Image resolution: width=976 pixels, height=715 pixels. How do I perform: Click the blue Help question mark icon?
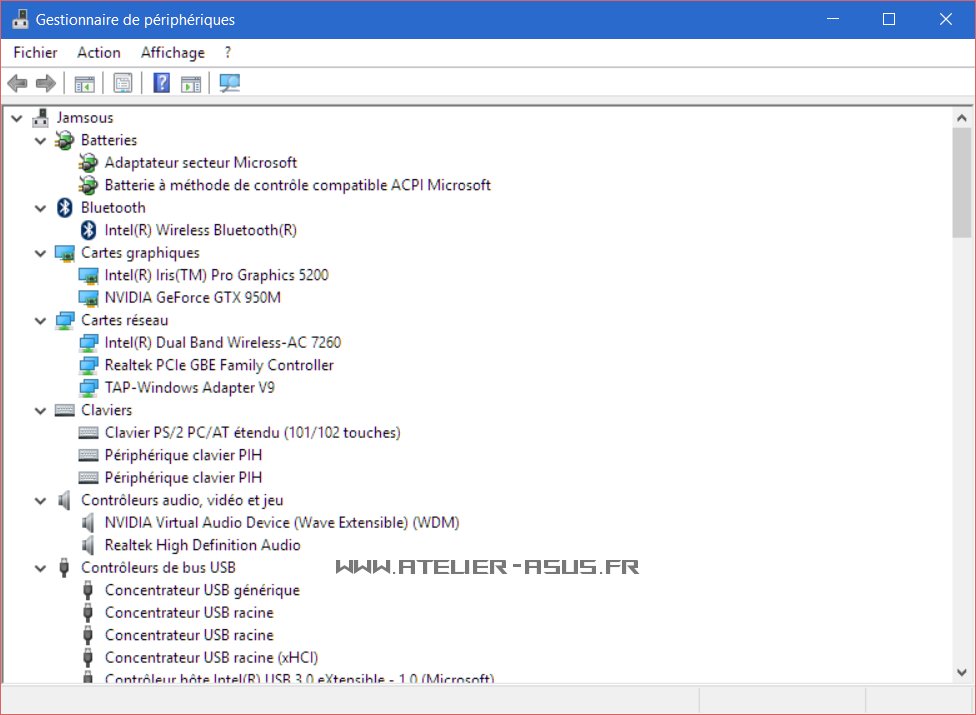161,83
